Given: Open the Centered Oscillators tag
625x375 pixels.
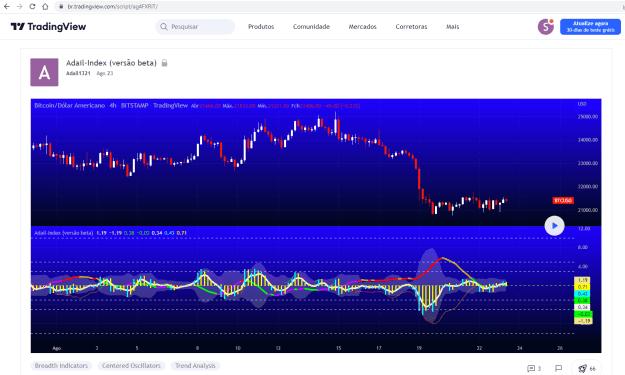Looking at the screenshot, I should point(131,365).
